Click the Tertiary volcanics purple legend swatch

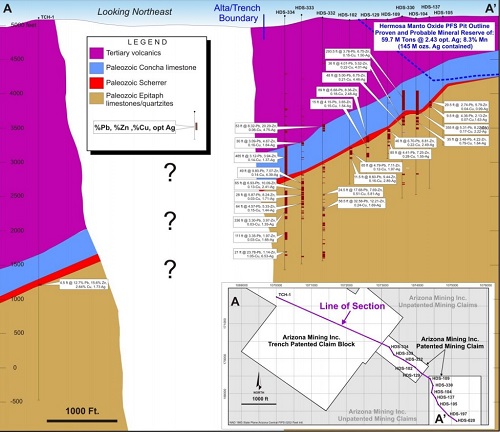(96, 53)
